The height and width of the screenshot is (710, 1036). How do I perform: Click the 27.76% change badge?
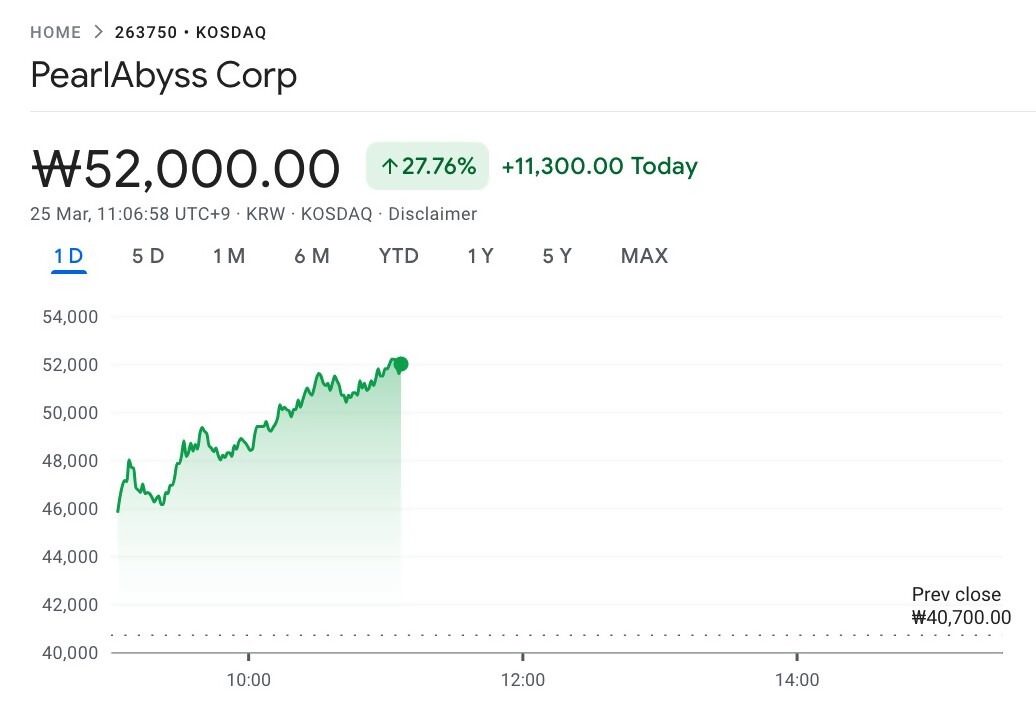(x=428, y=166)
